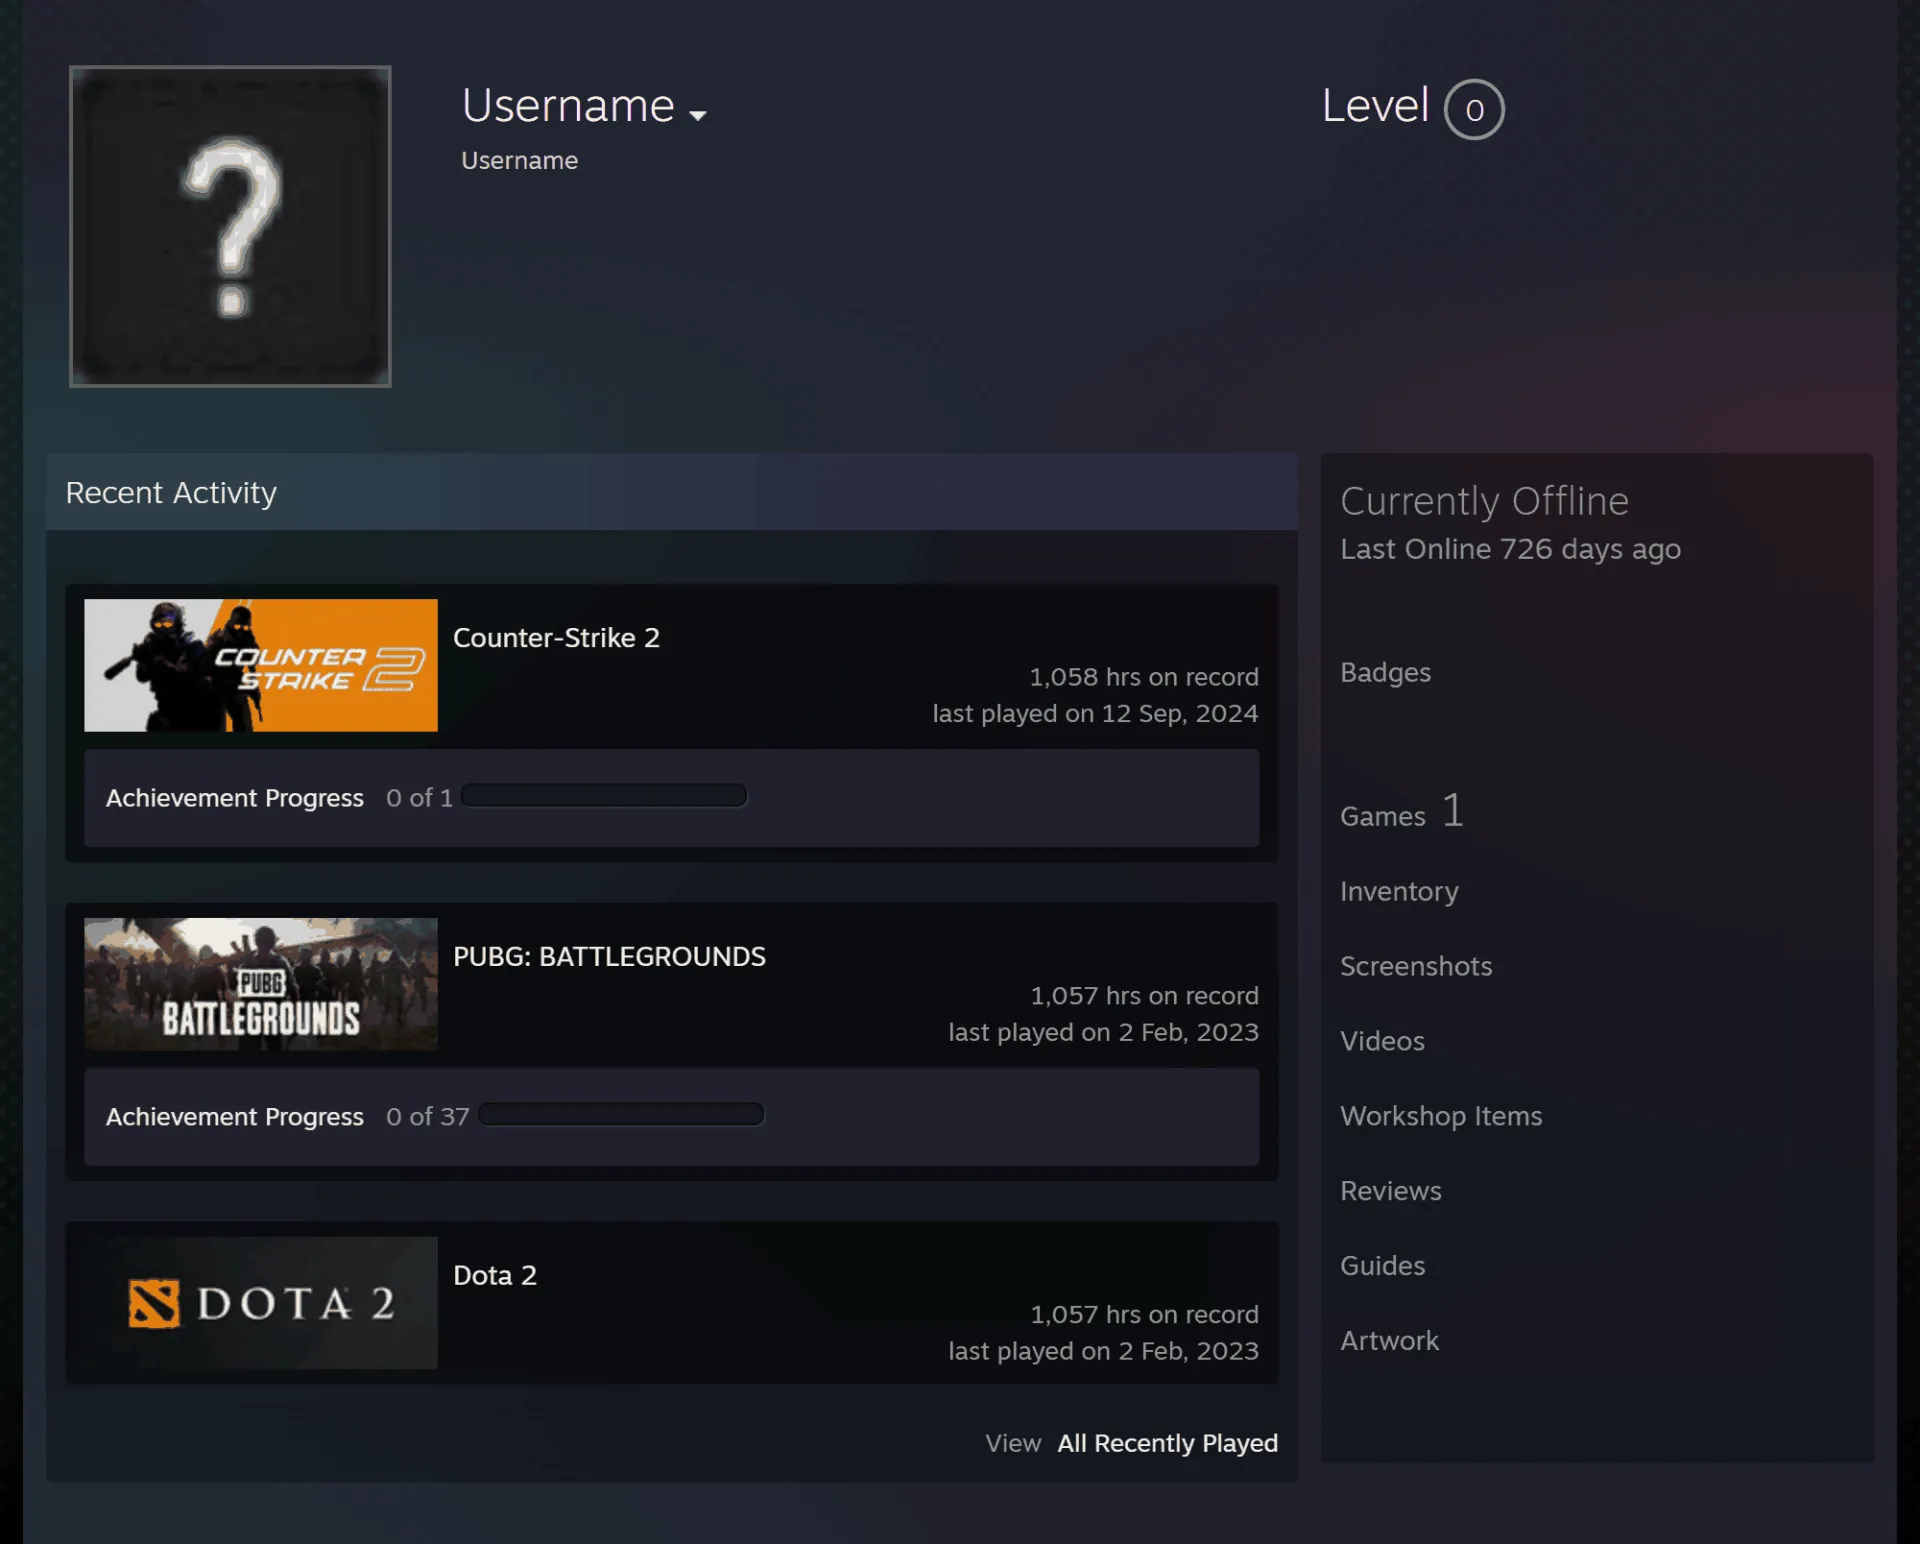The image size is (1920, 1544).
Task: Click the PUBG: BATTLEGROUNDS title link
Action: click(609, 956)
